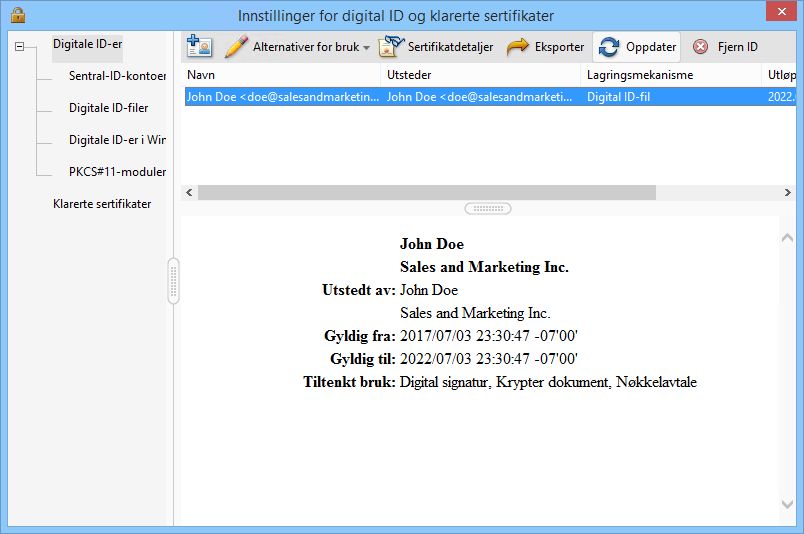804x534 pixels.
Task: Click the Gyldig til date value
Action: 489,359
